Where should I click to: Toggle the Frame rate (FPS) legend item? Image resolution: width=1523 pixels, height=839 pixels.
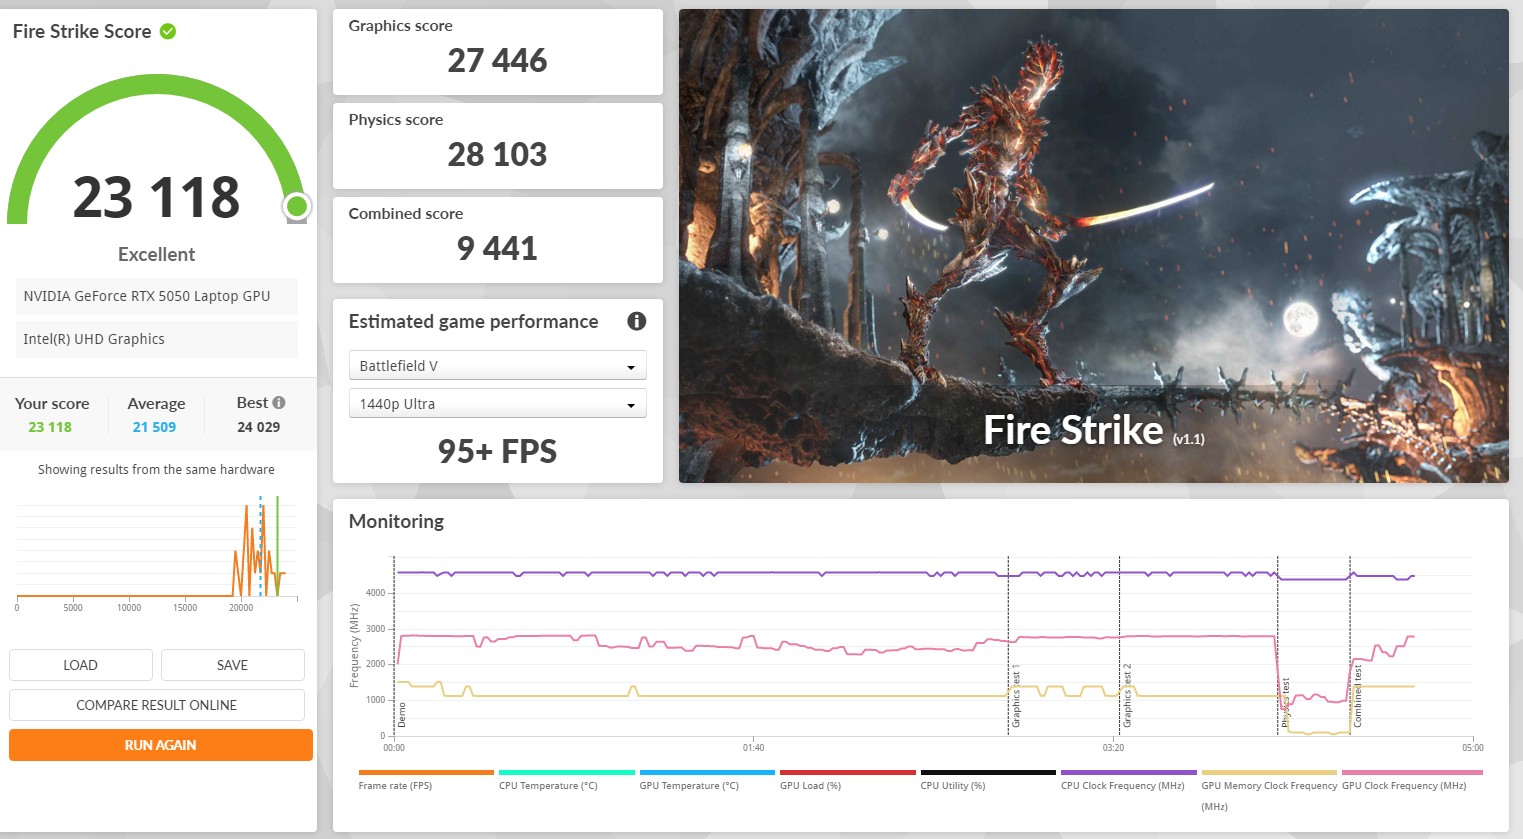395,785
